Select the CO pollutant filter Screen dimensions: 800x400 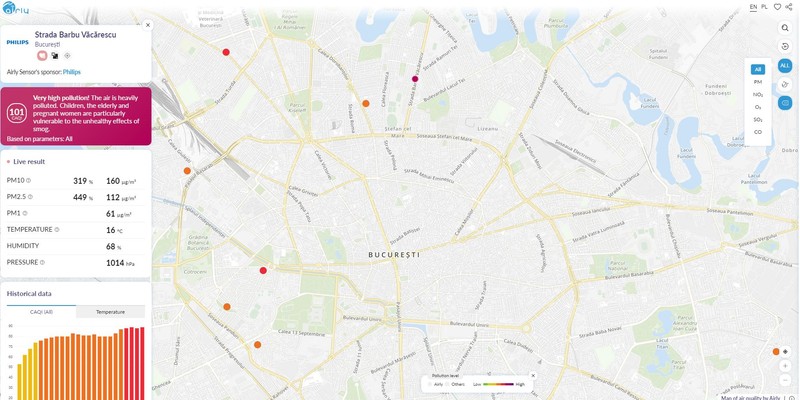coord(758,132)
